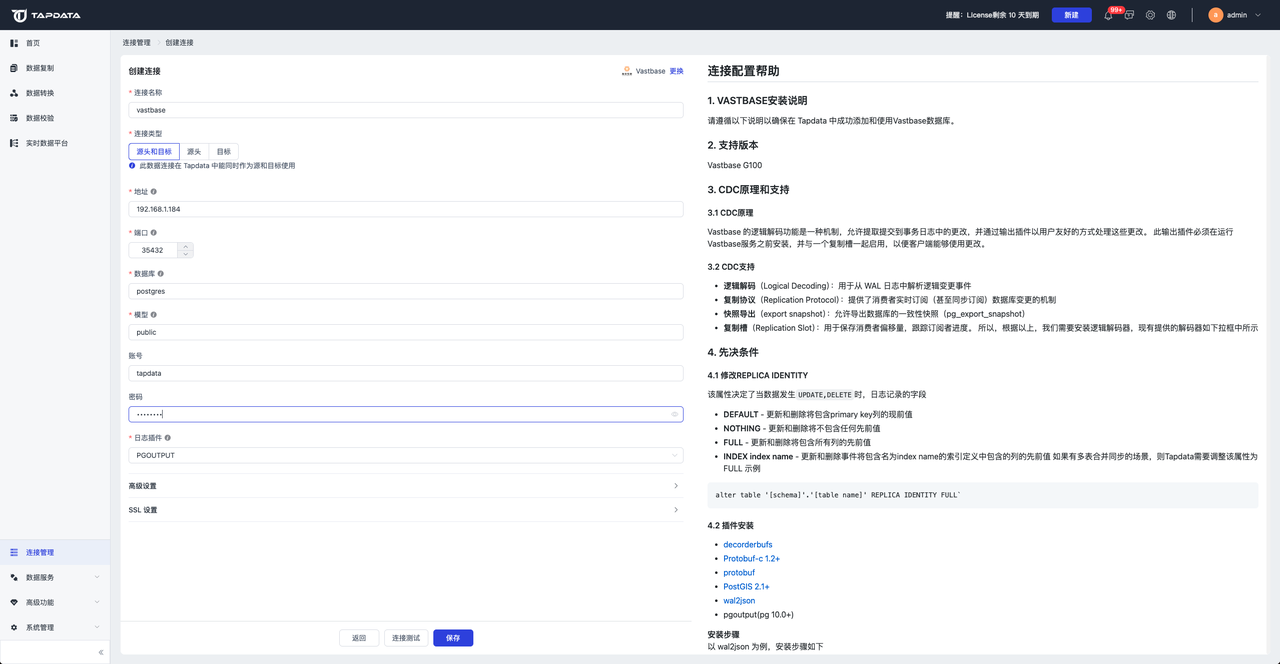The width and height of the screenshot is (1280, 664).
Task: Select 源头 connection type
Action: 194,152
